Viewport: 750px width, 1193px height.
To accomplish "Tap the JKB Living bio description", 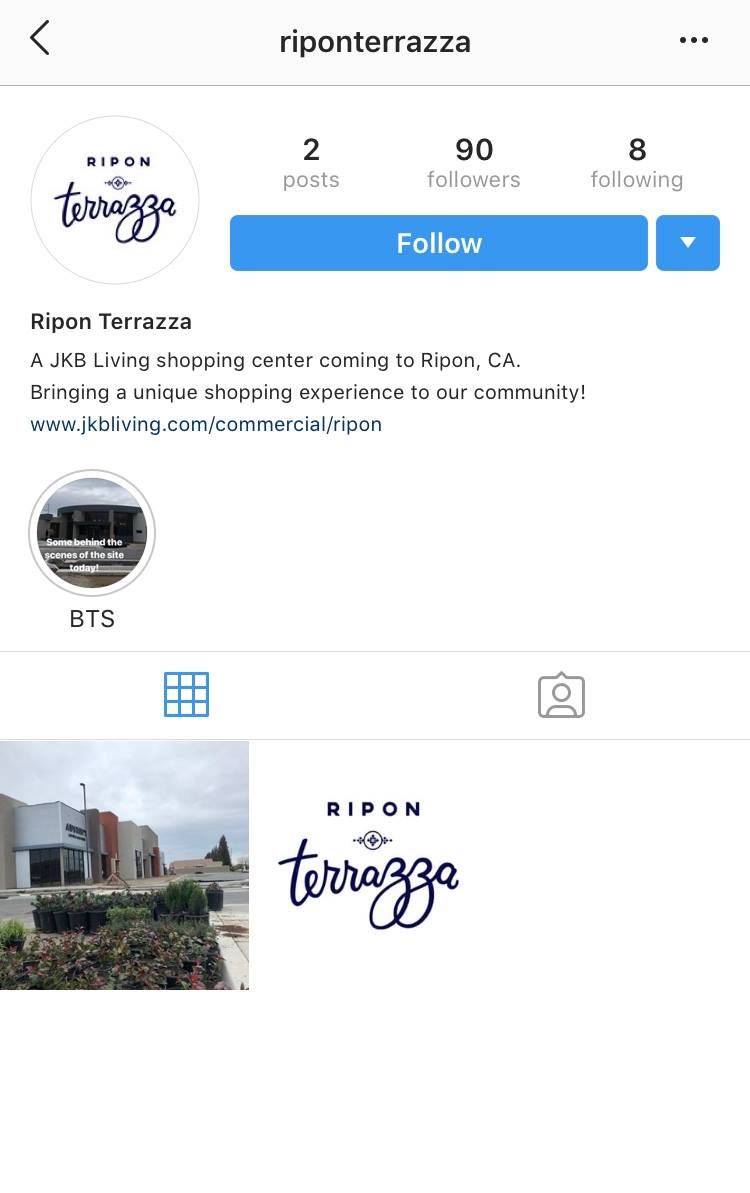I will [308, 376].
